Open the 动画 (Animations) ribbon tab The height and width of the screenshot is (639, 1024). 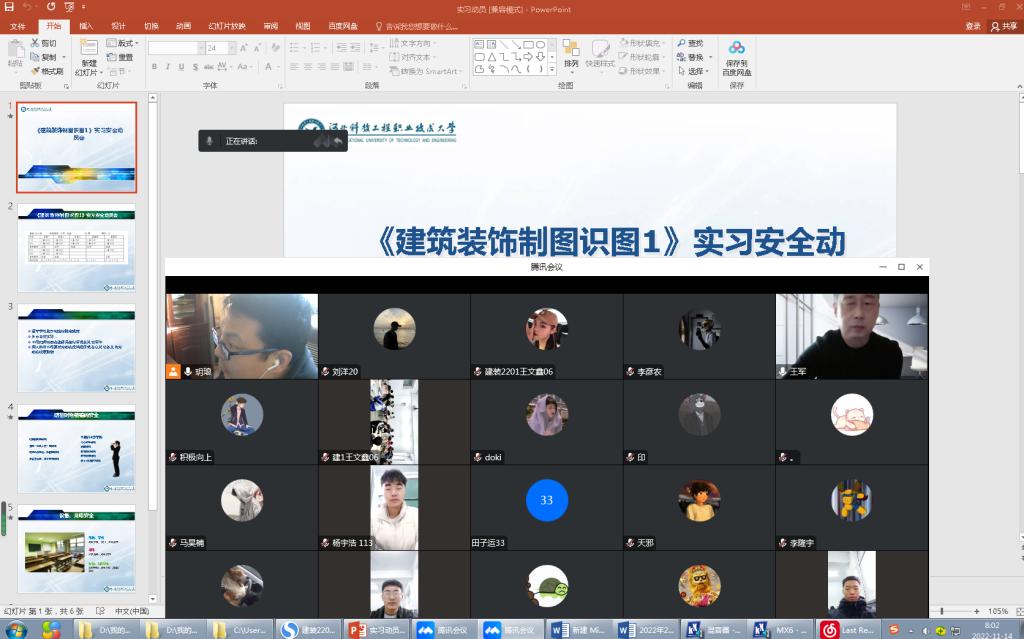[x=183, y=26]
